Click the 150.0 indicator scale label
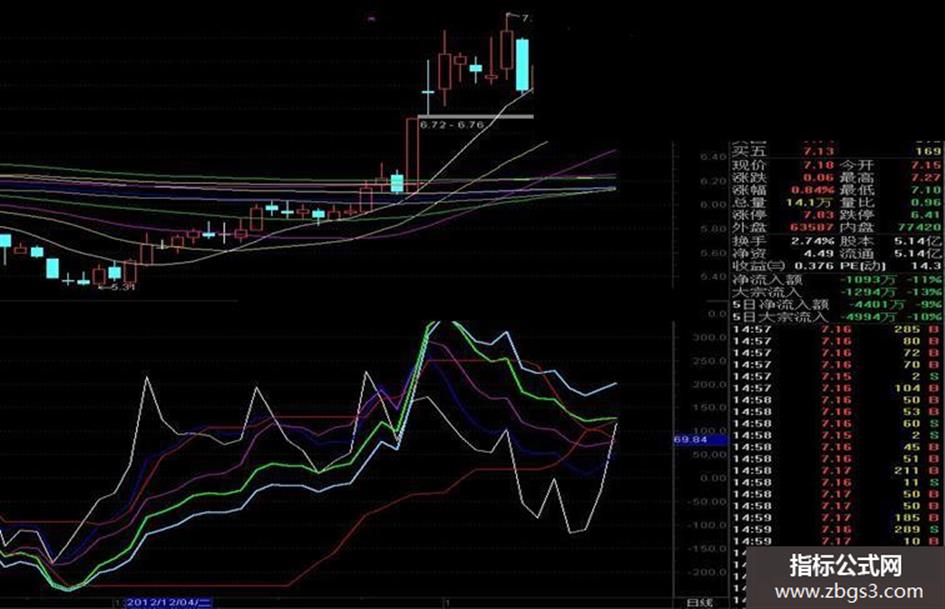 (x=709, y=408)
